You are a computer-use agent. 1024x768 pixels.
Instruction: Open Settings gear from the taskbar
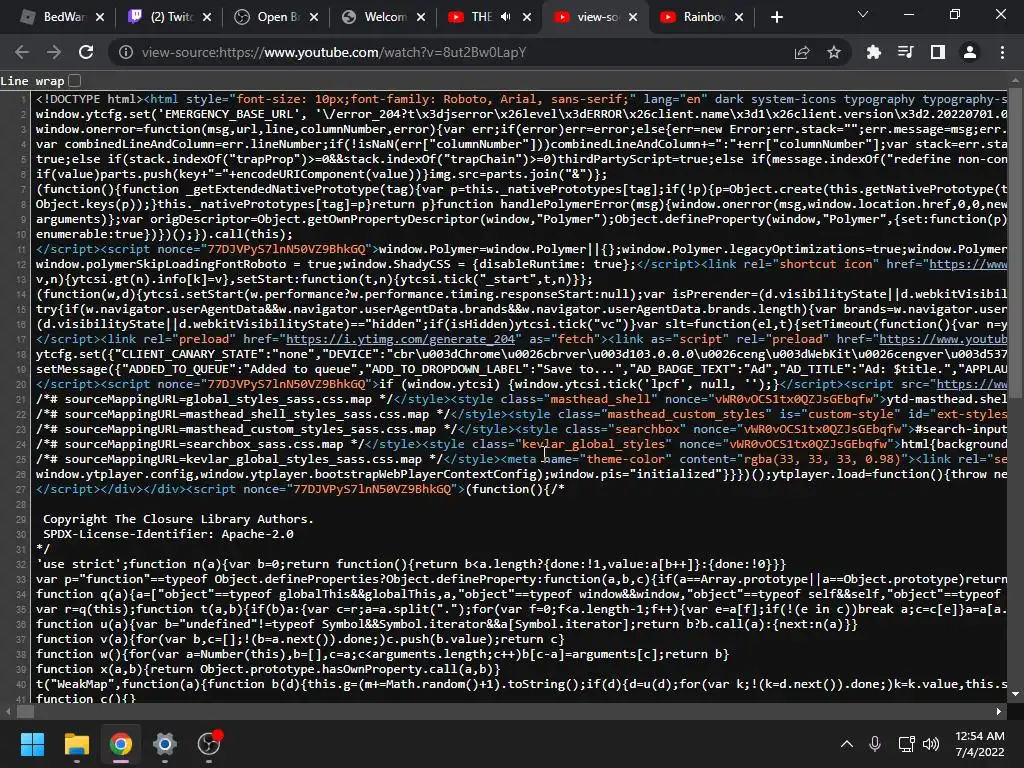165,744
